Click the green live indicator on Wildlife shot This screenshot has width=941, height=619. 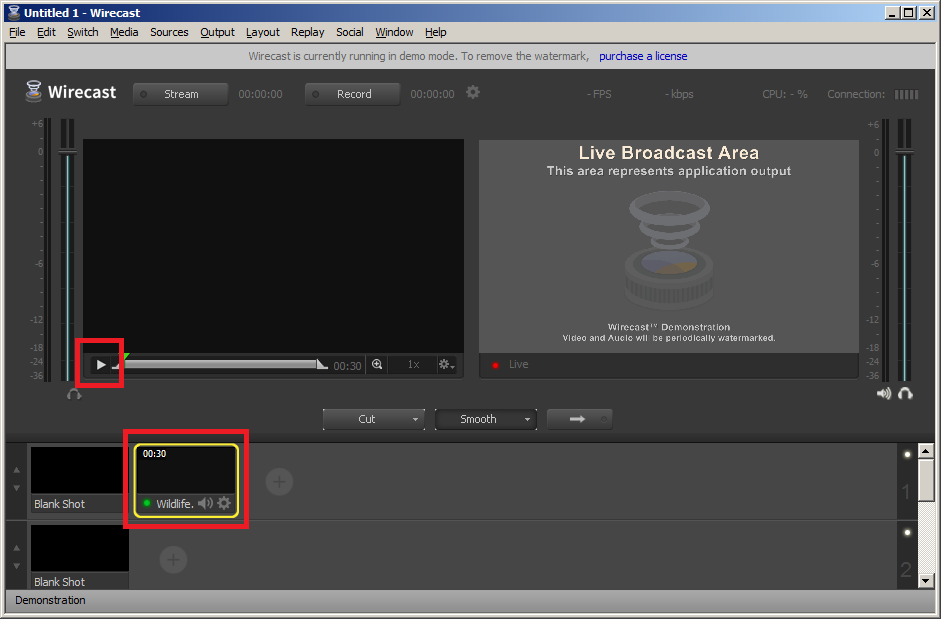(147, 503)
